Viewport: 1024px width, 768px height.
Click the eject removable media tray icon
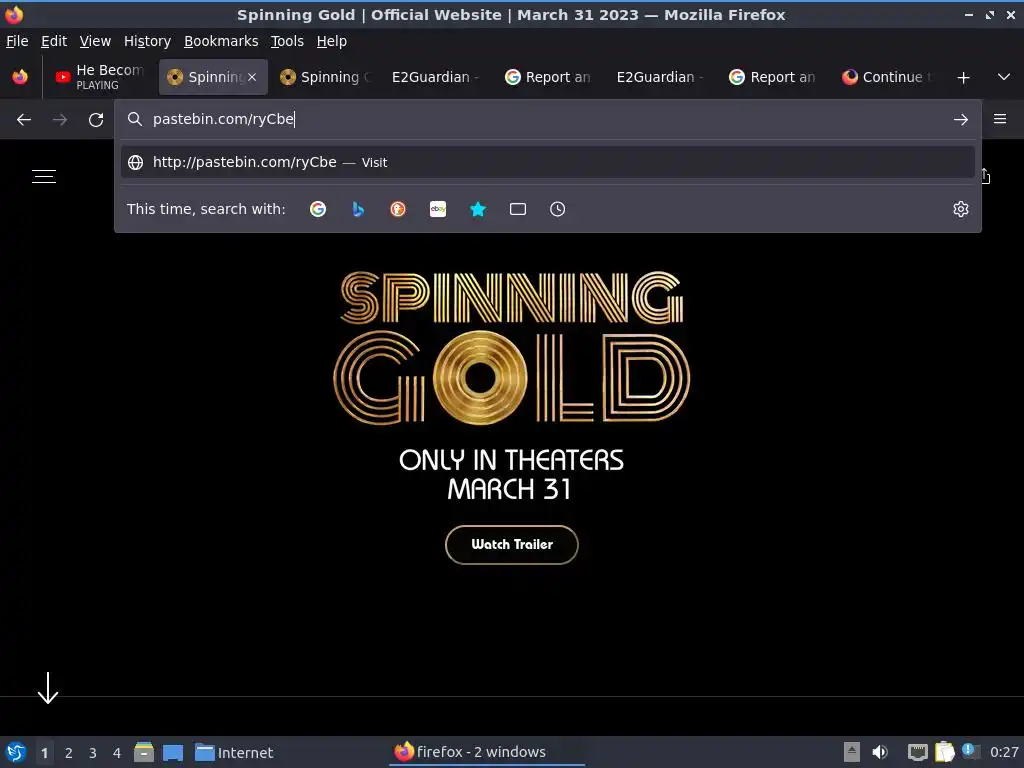[852, 752]
